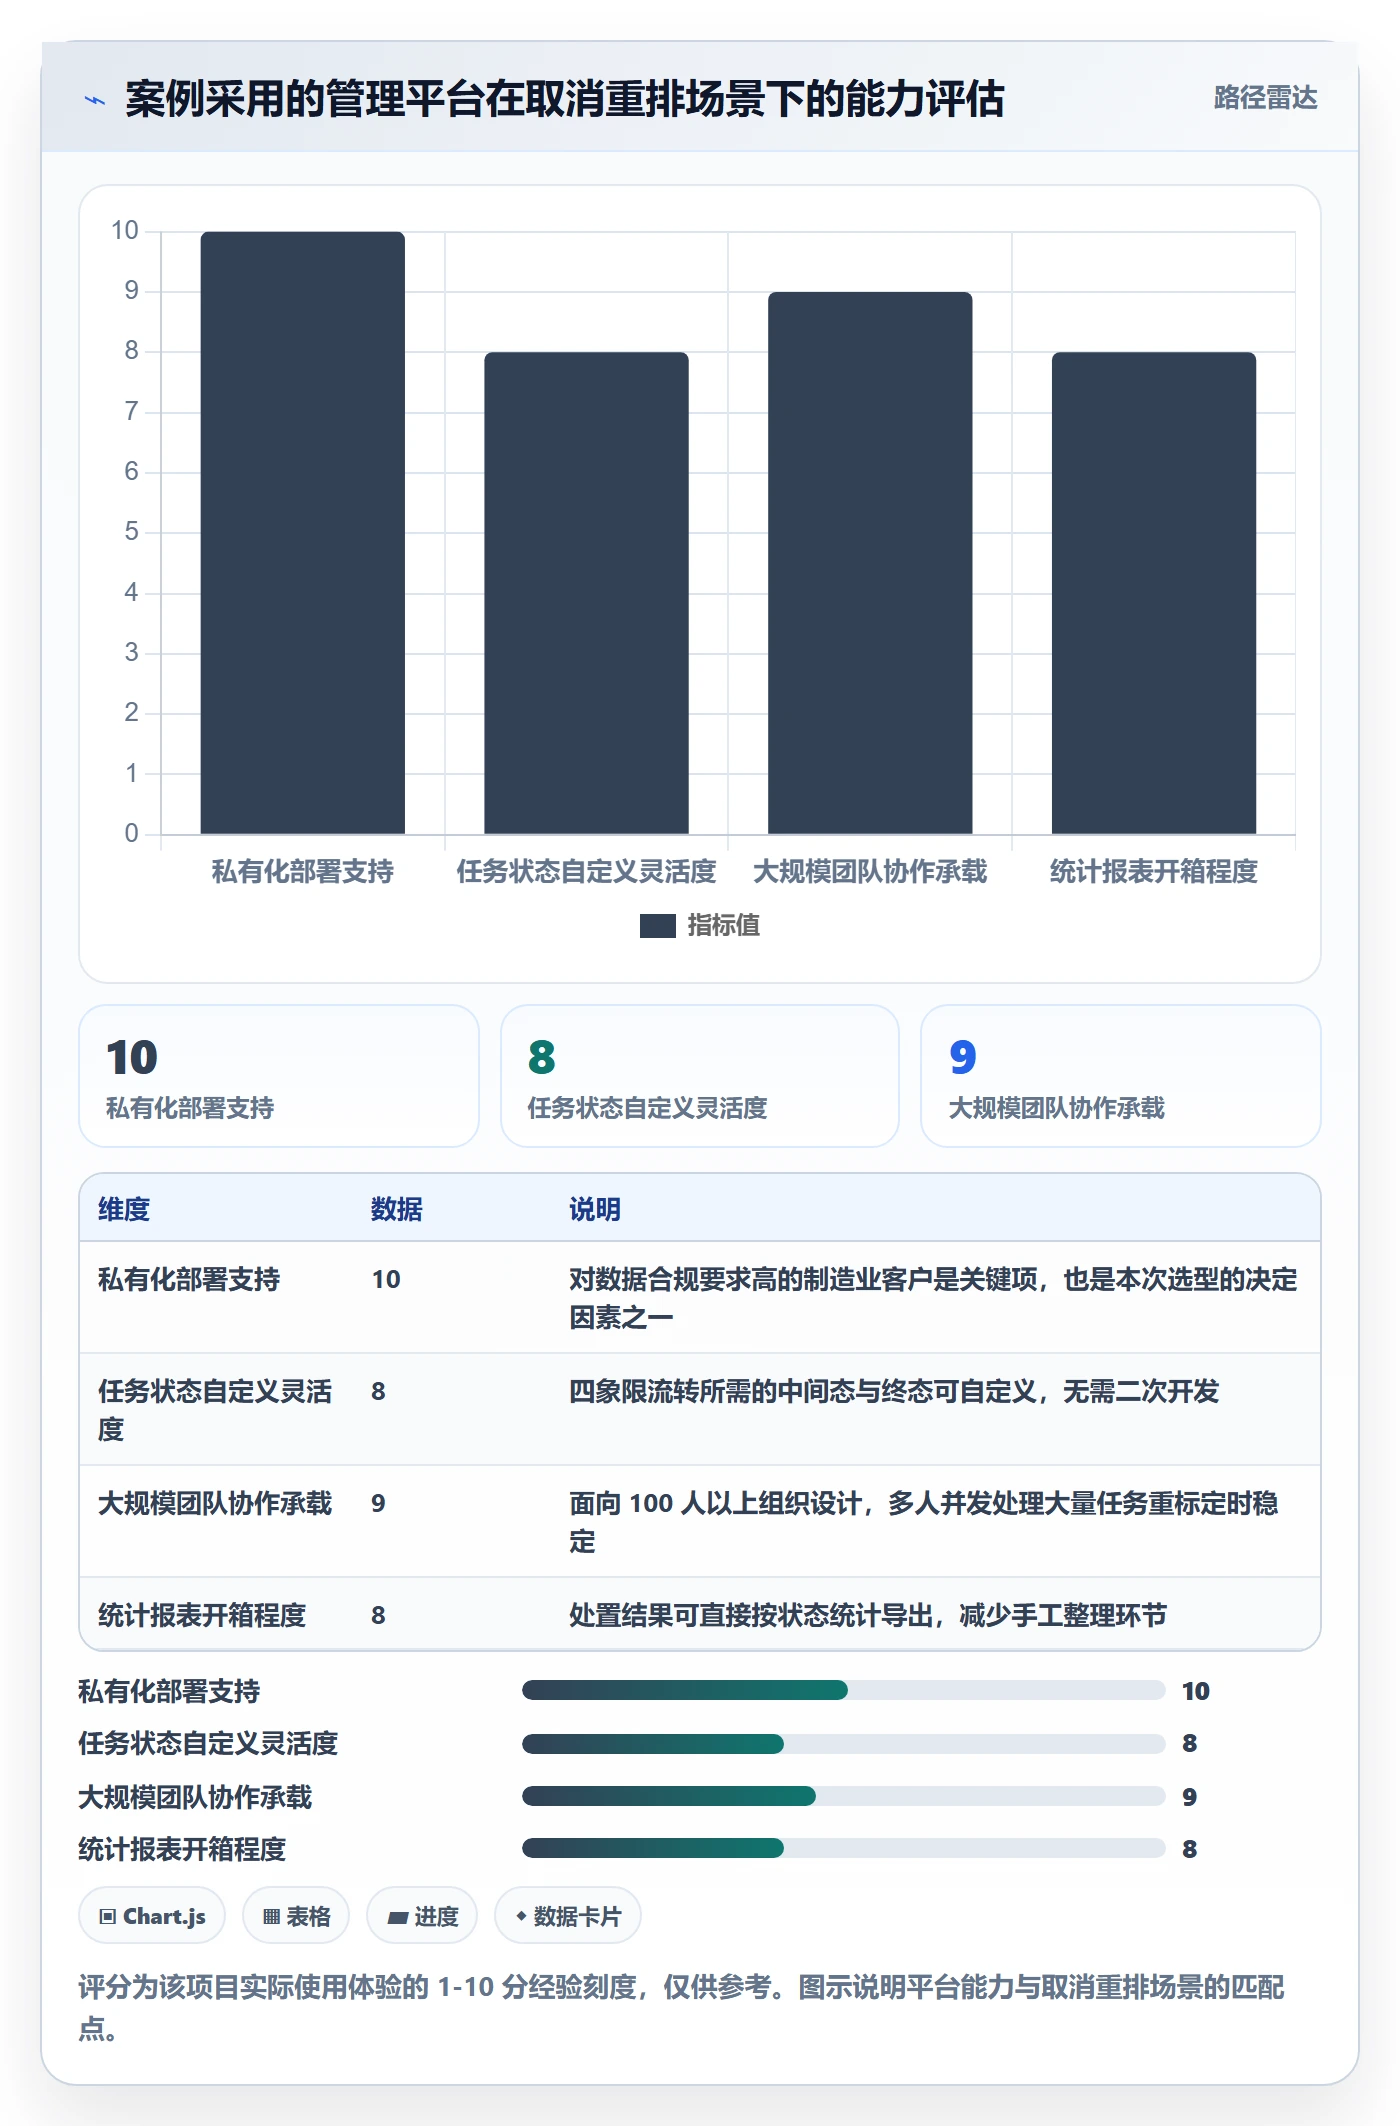Image resolution: width=1400 pixels, height=2126 pixels.
Task: Select the 私有化部署支持 bar in the chart
Action: point(303,533)
